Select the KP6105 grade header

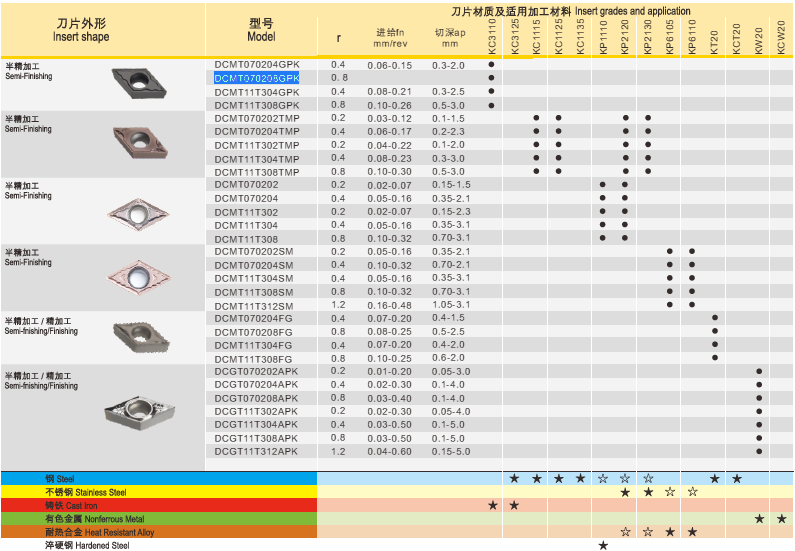670,36
